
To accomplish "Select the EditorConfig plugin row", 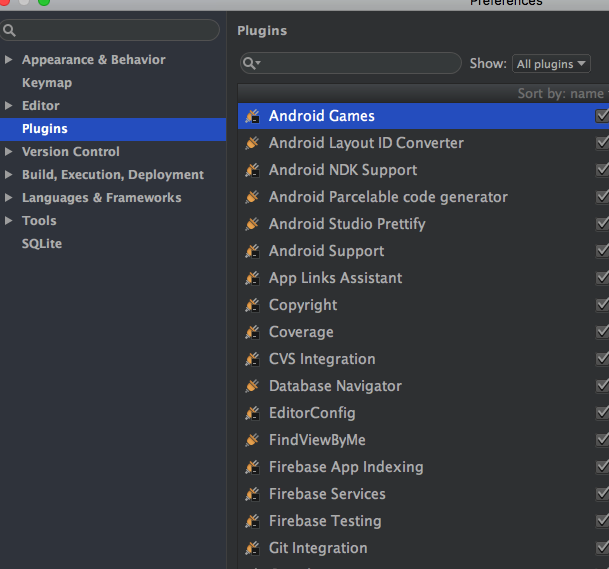I will [x=423, y=413].
